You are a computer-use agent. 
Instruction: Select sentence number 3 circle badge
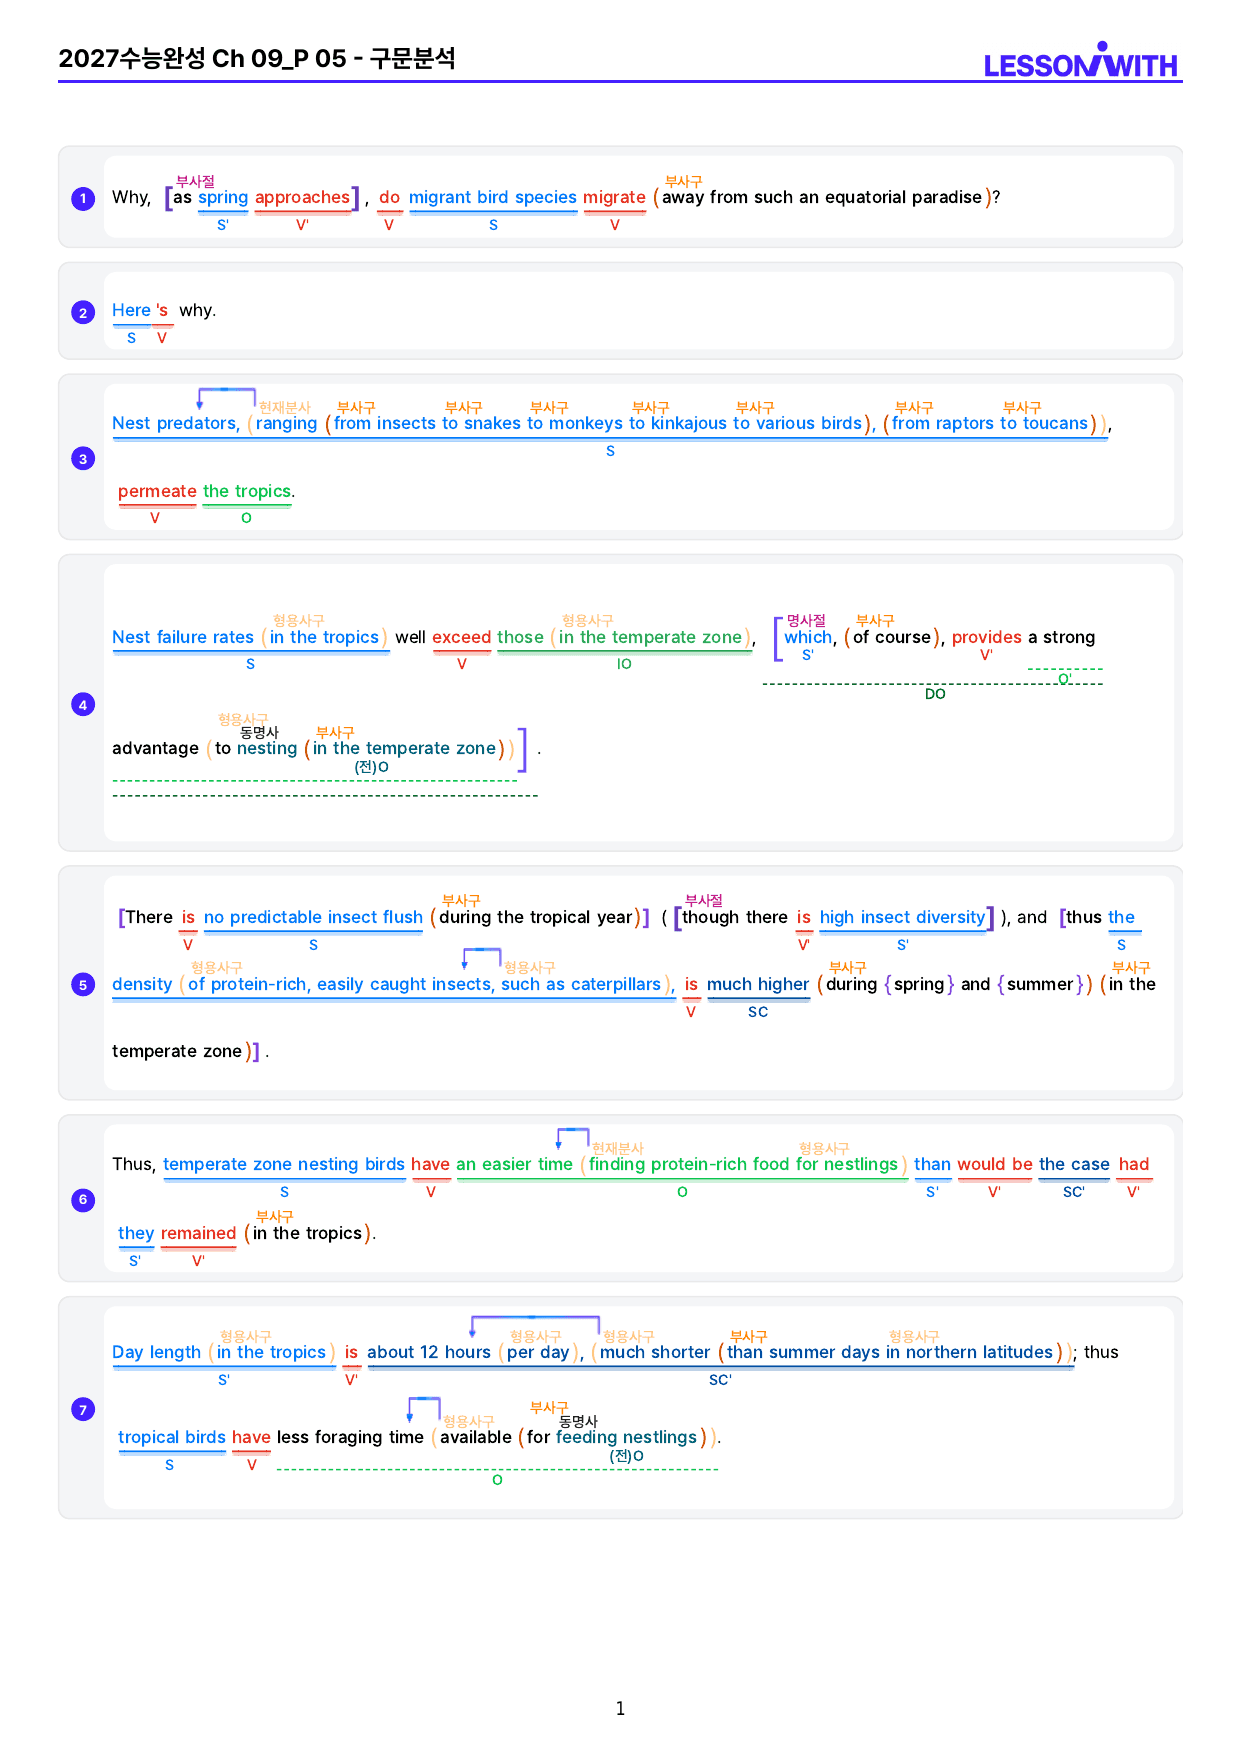click(x=83, y=459)
